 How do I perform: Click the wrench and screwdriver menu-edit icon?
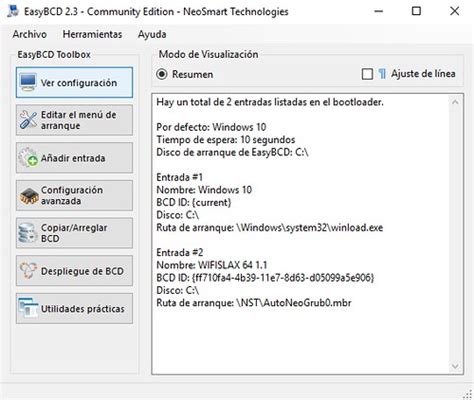click(x=28, y=120)
